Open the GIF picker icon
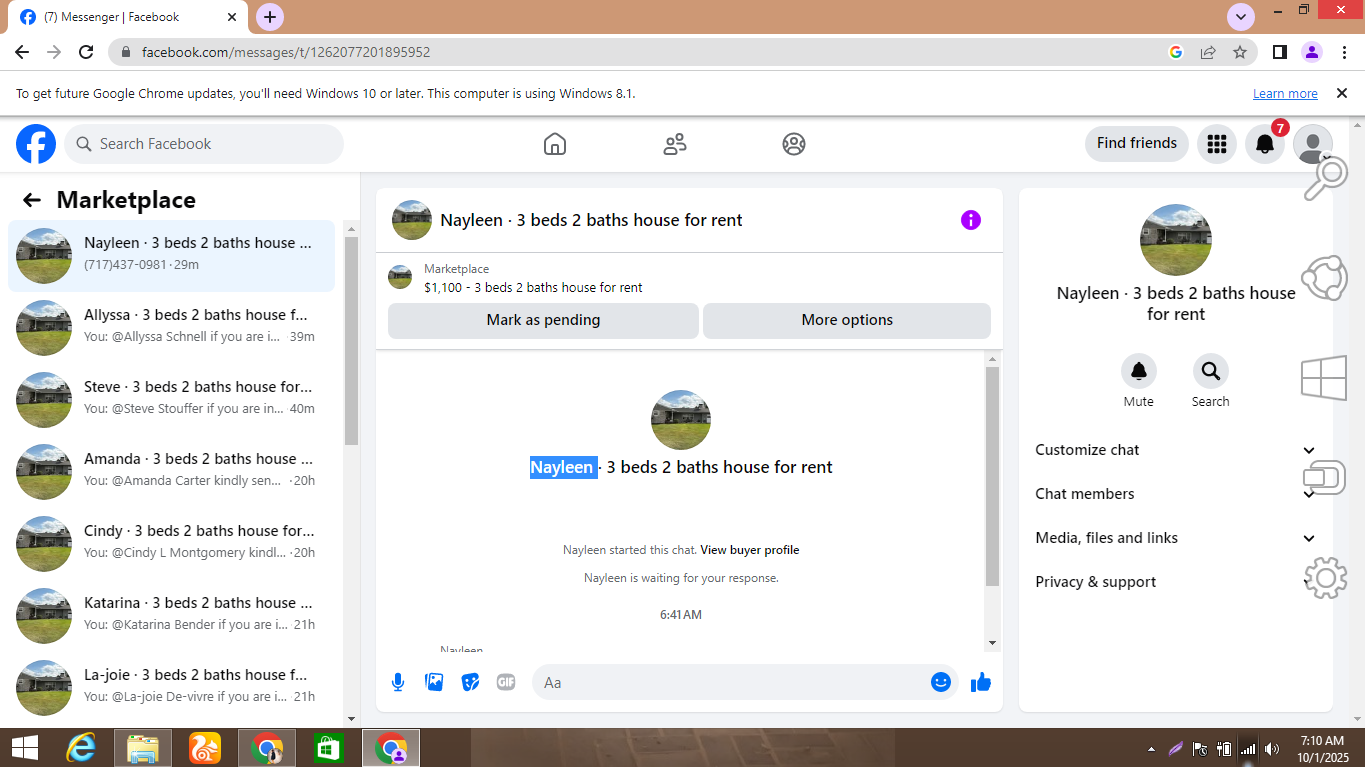Image resolution: width=1365 pixels, height=767 pixels. 506,682
